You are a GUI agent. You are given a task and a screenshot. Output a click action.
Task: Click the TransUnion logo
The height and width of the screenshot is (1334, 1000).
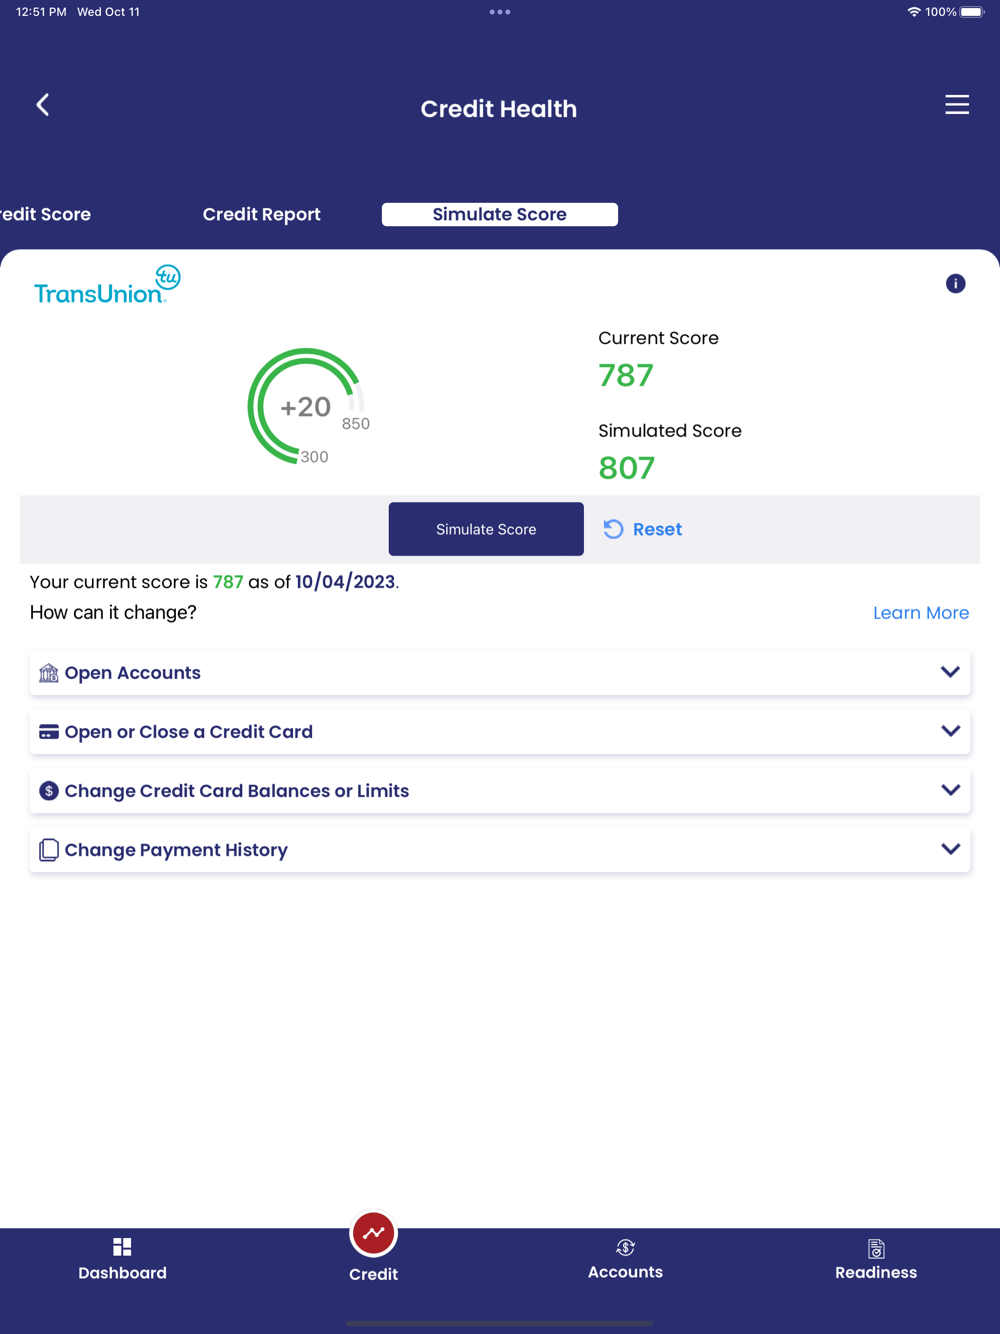(107, 284)
